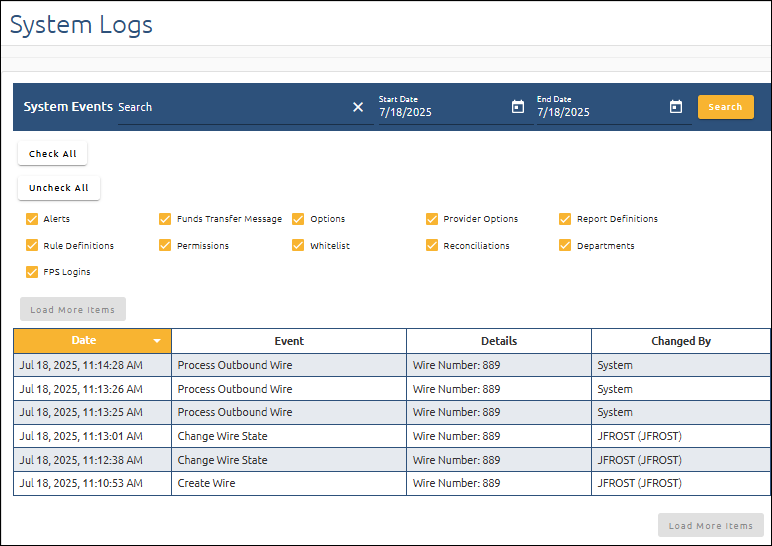Screen dimensions: 772x546
Task: Toggle the Date column sort arrow
Action: 157,341
